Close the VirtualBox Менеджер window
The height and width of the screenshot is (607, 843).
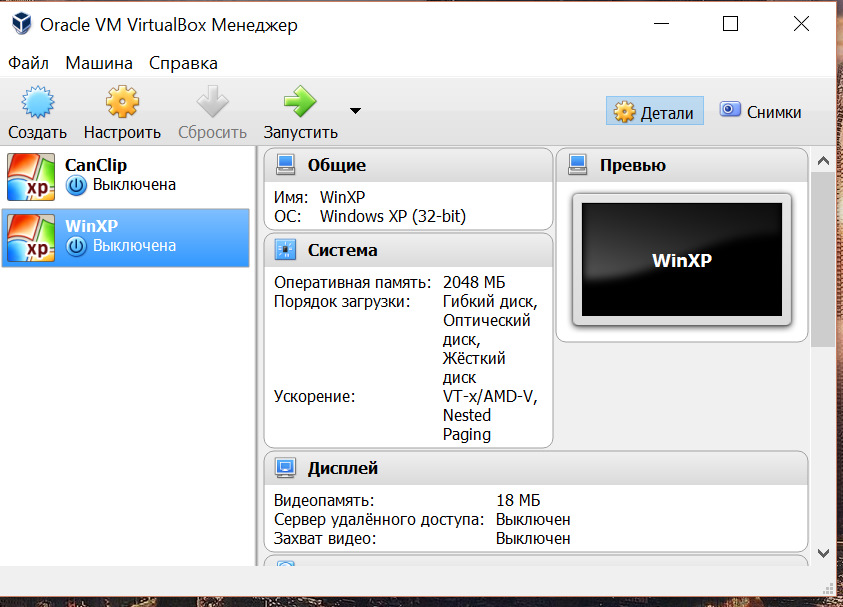[x=801, y=24]
